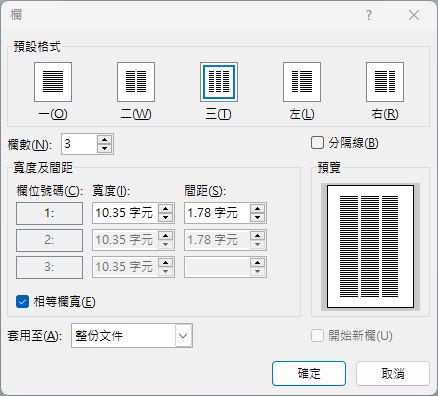This screenshot has height=396, width=438.
Task: Increase column 2 width value
Action: (166, 236)
